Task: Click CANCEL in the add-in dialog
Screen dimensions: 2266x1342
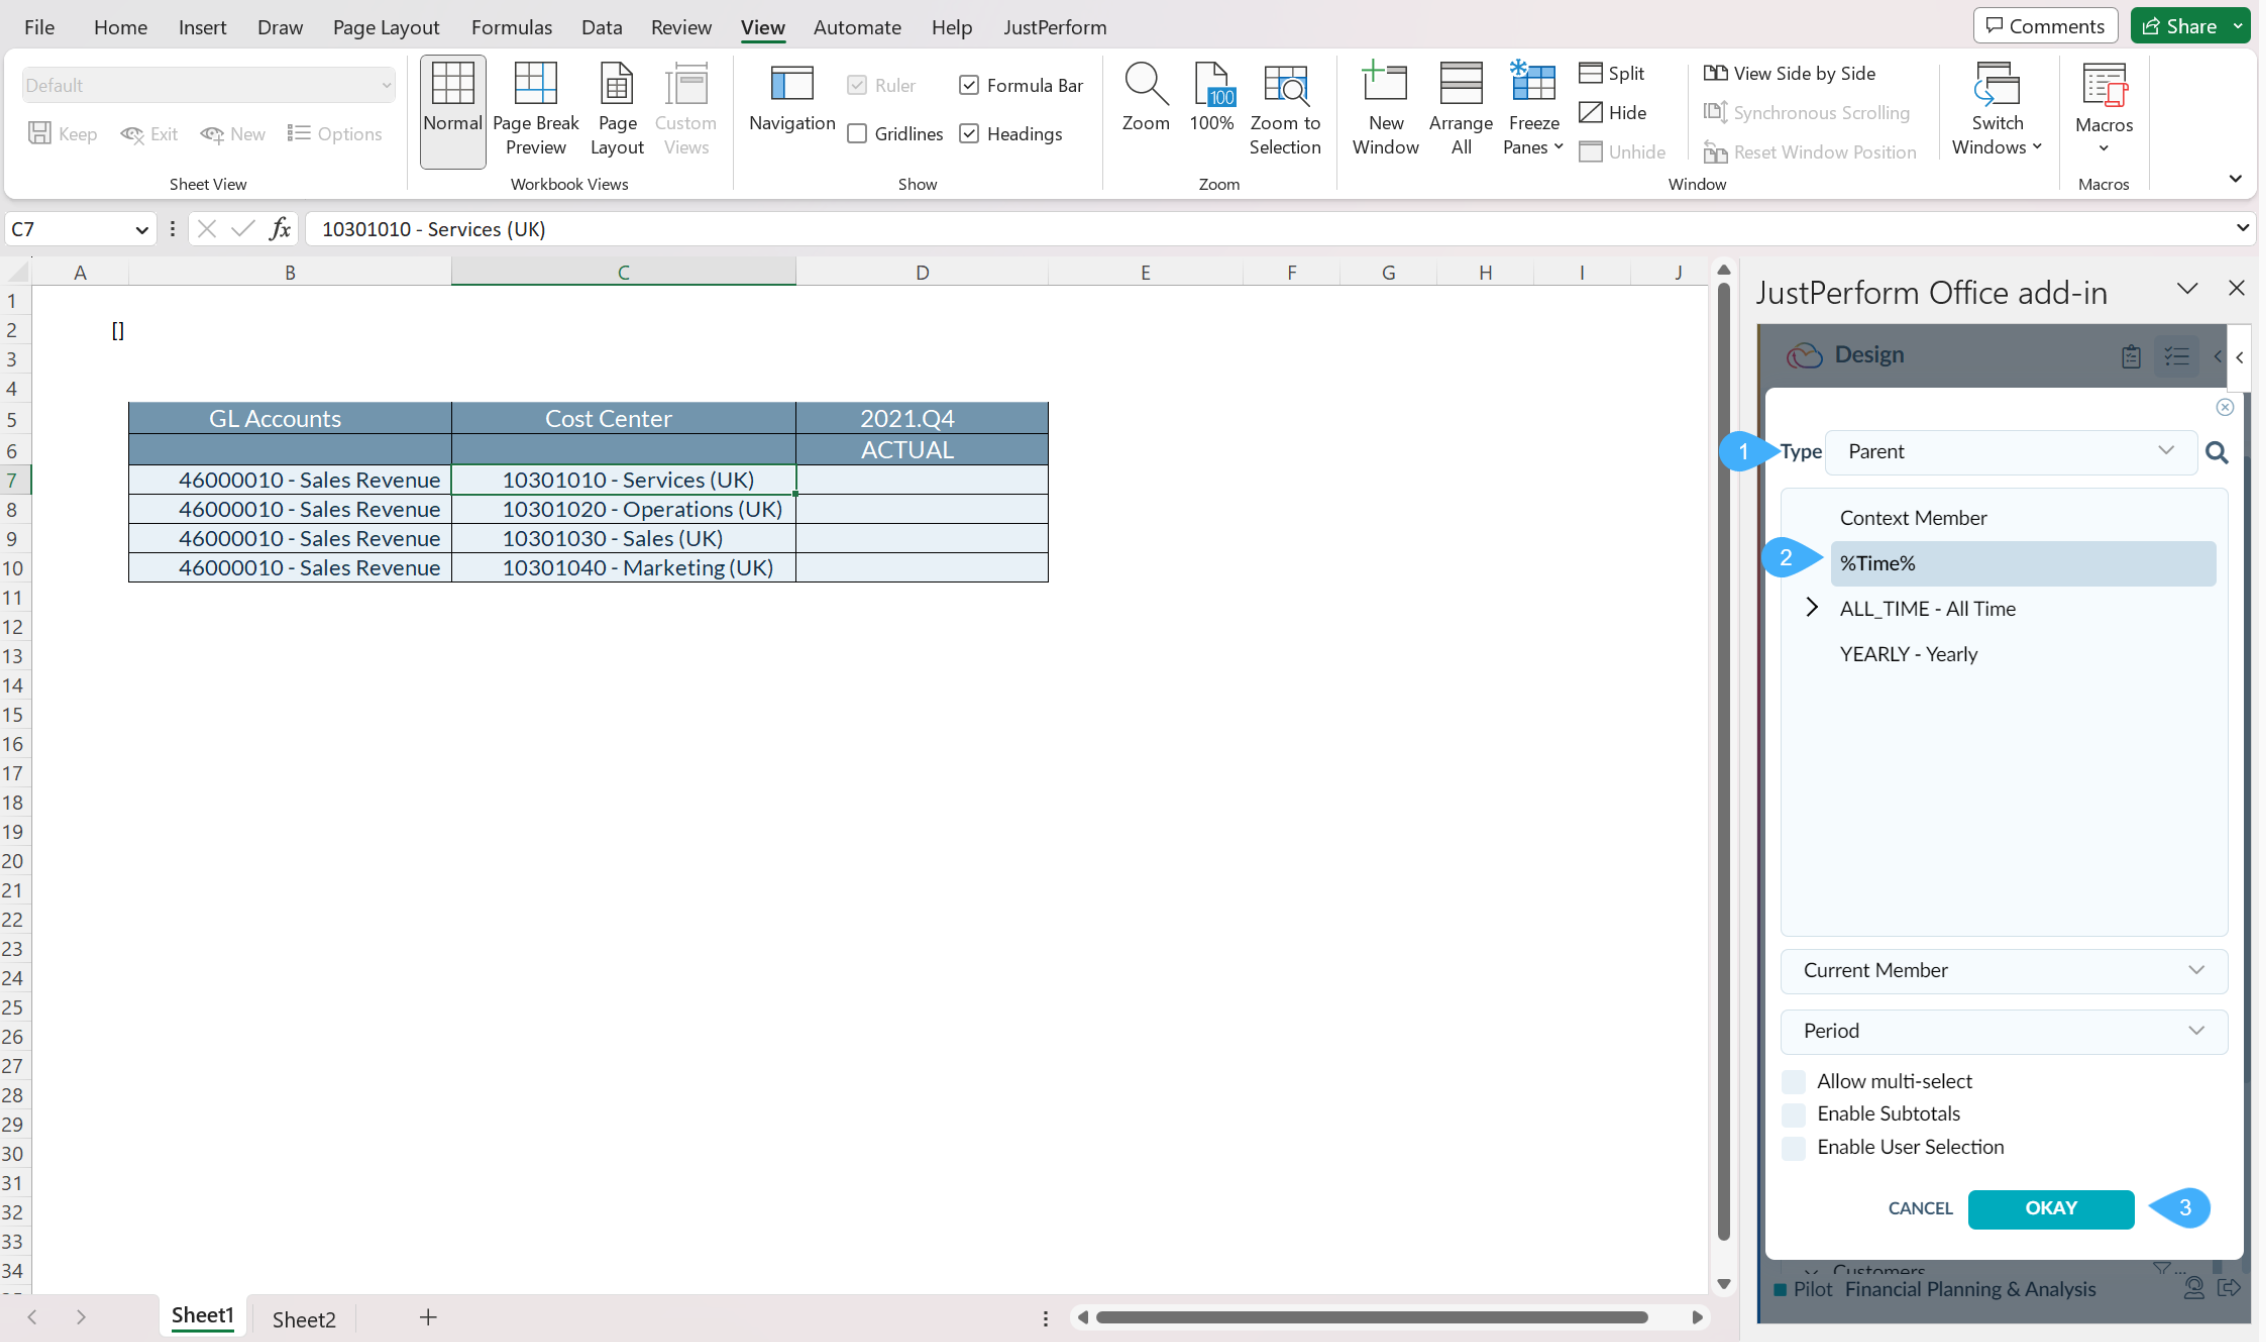Action: pyautogui.click(x=1919, y=1208)
